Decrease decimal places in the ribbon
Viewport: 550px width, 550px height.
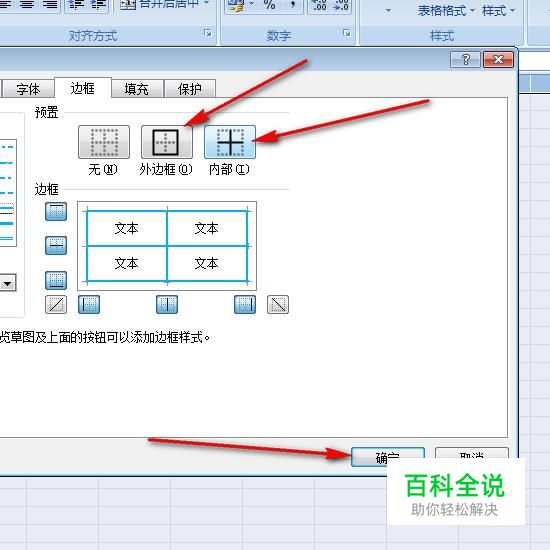click(x=341, y=5)
